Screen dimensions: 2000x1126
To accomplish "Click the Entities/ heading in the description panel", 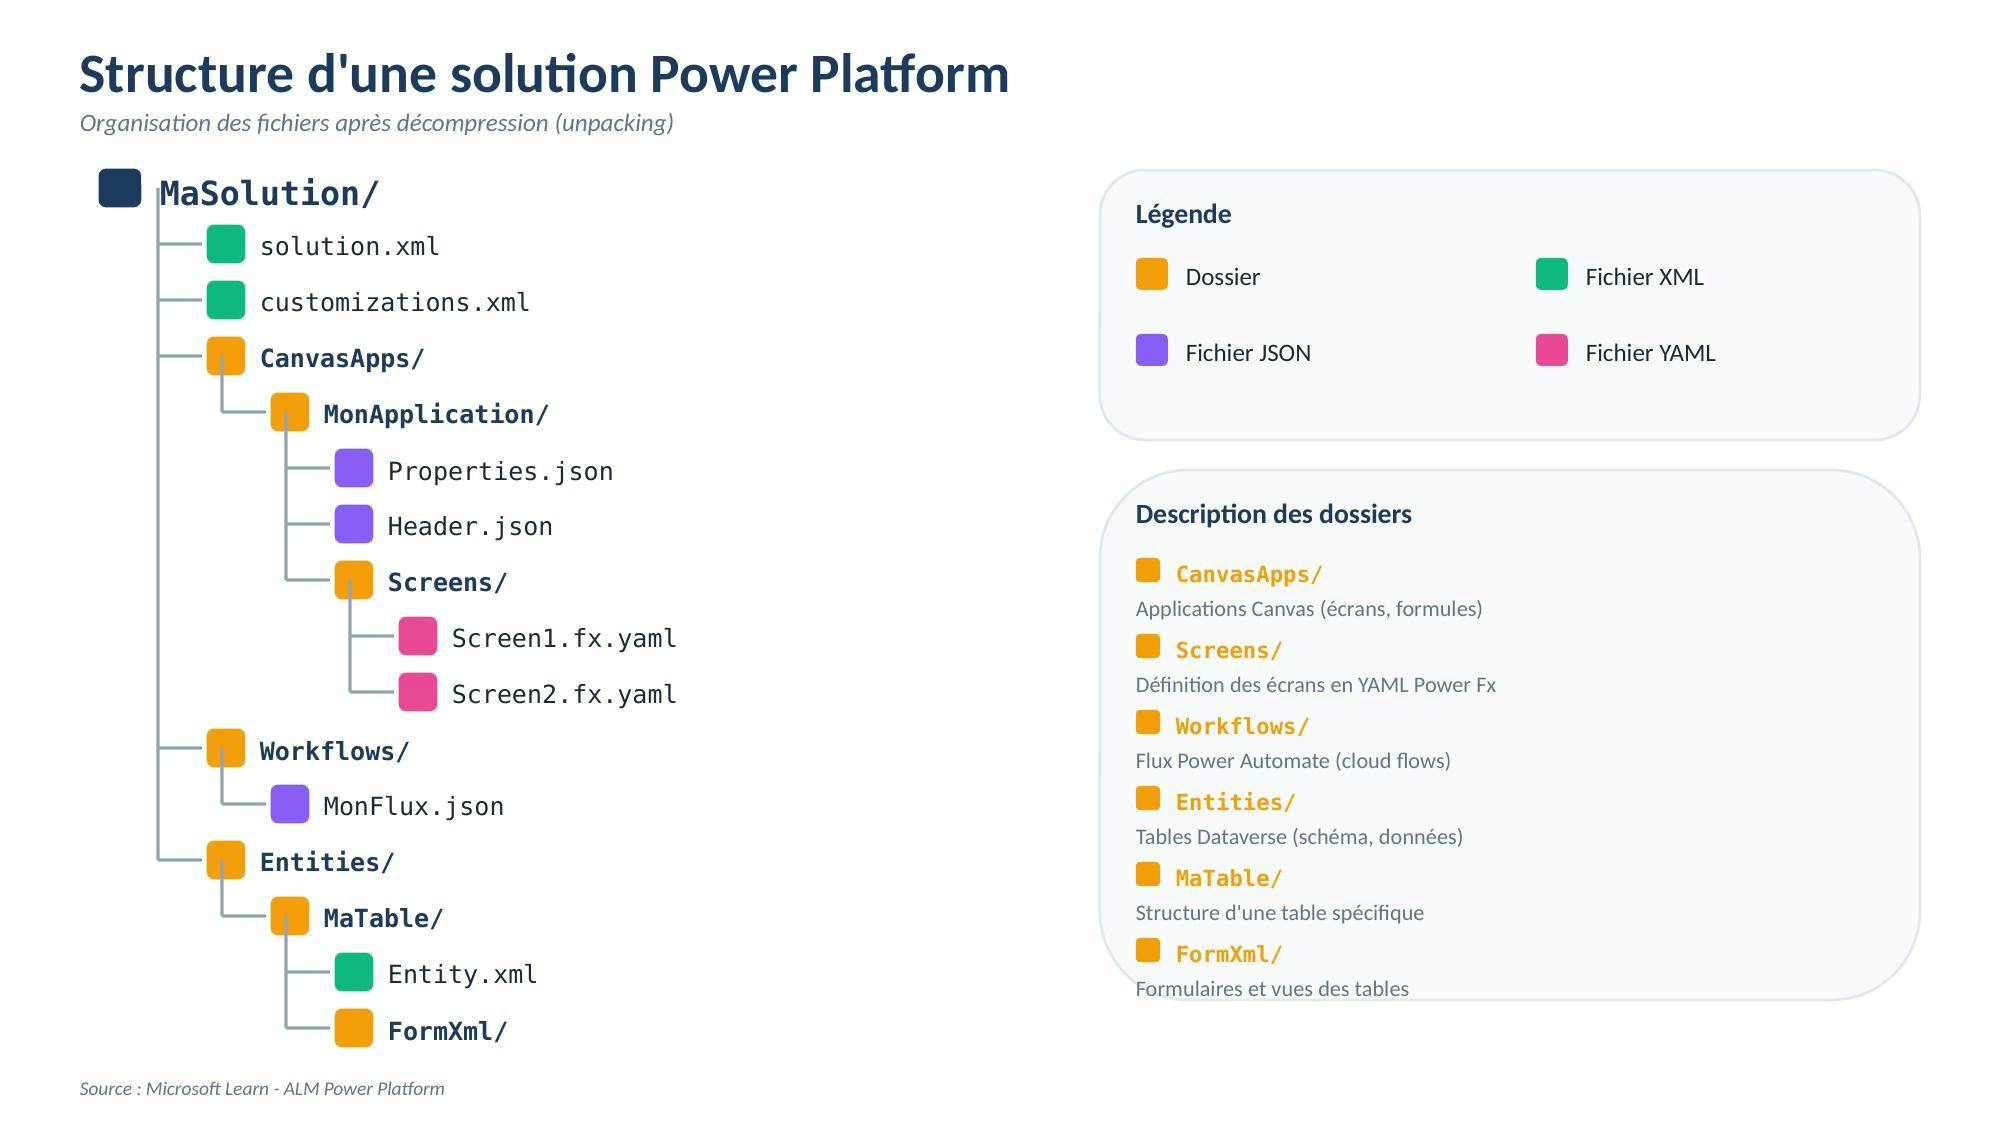I will (1235, 802).
